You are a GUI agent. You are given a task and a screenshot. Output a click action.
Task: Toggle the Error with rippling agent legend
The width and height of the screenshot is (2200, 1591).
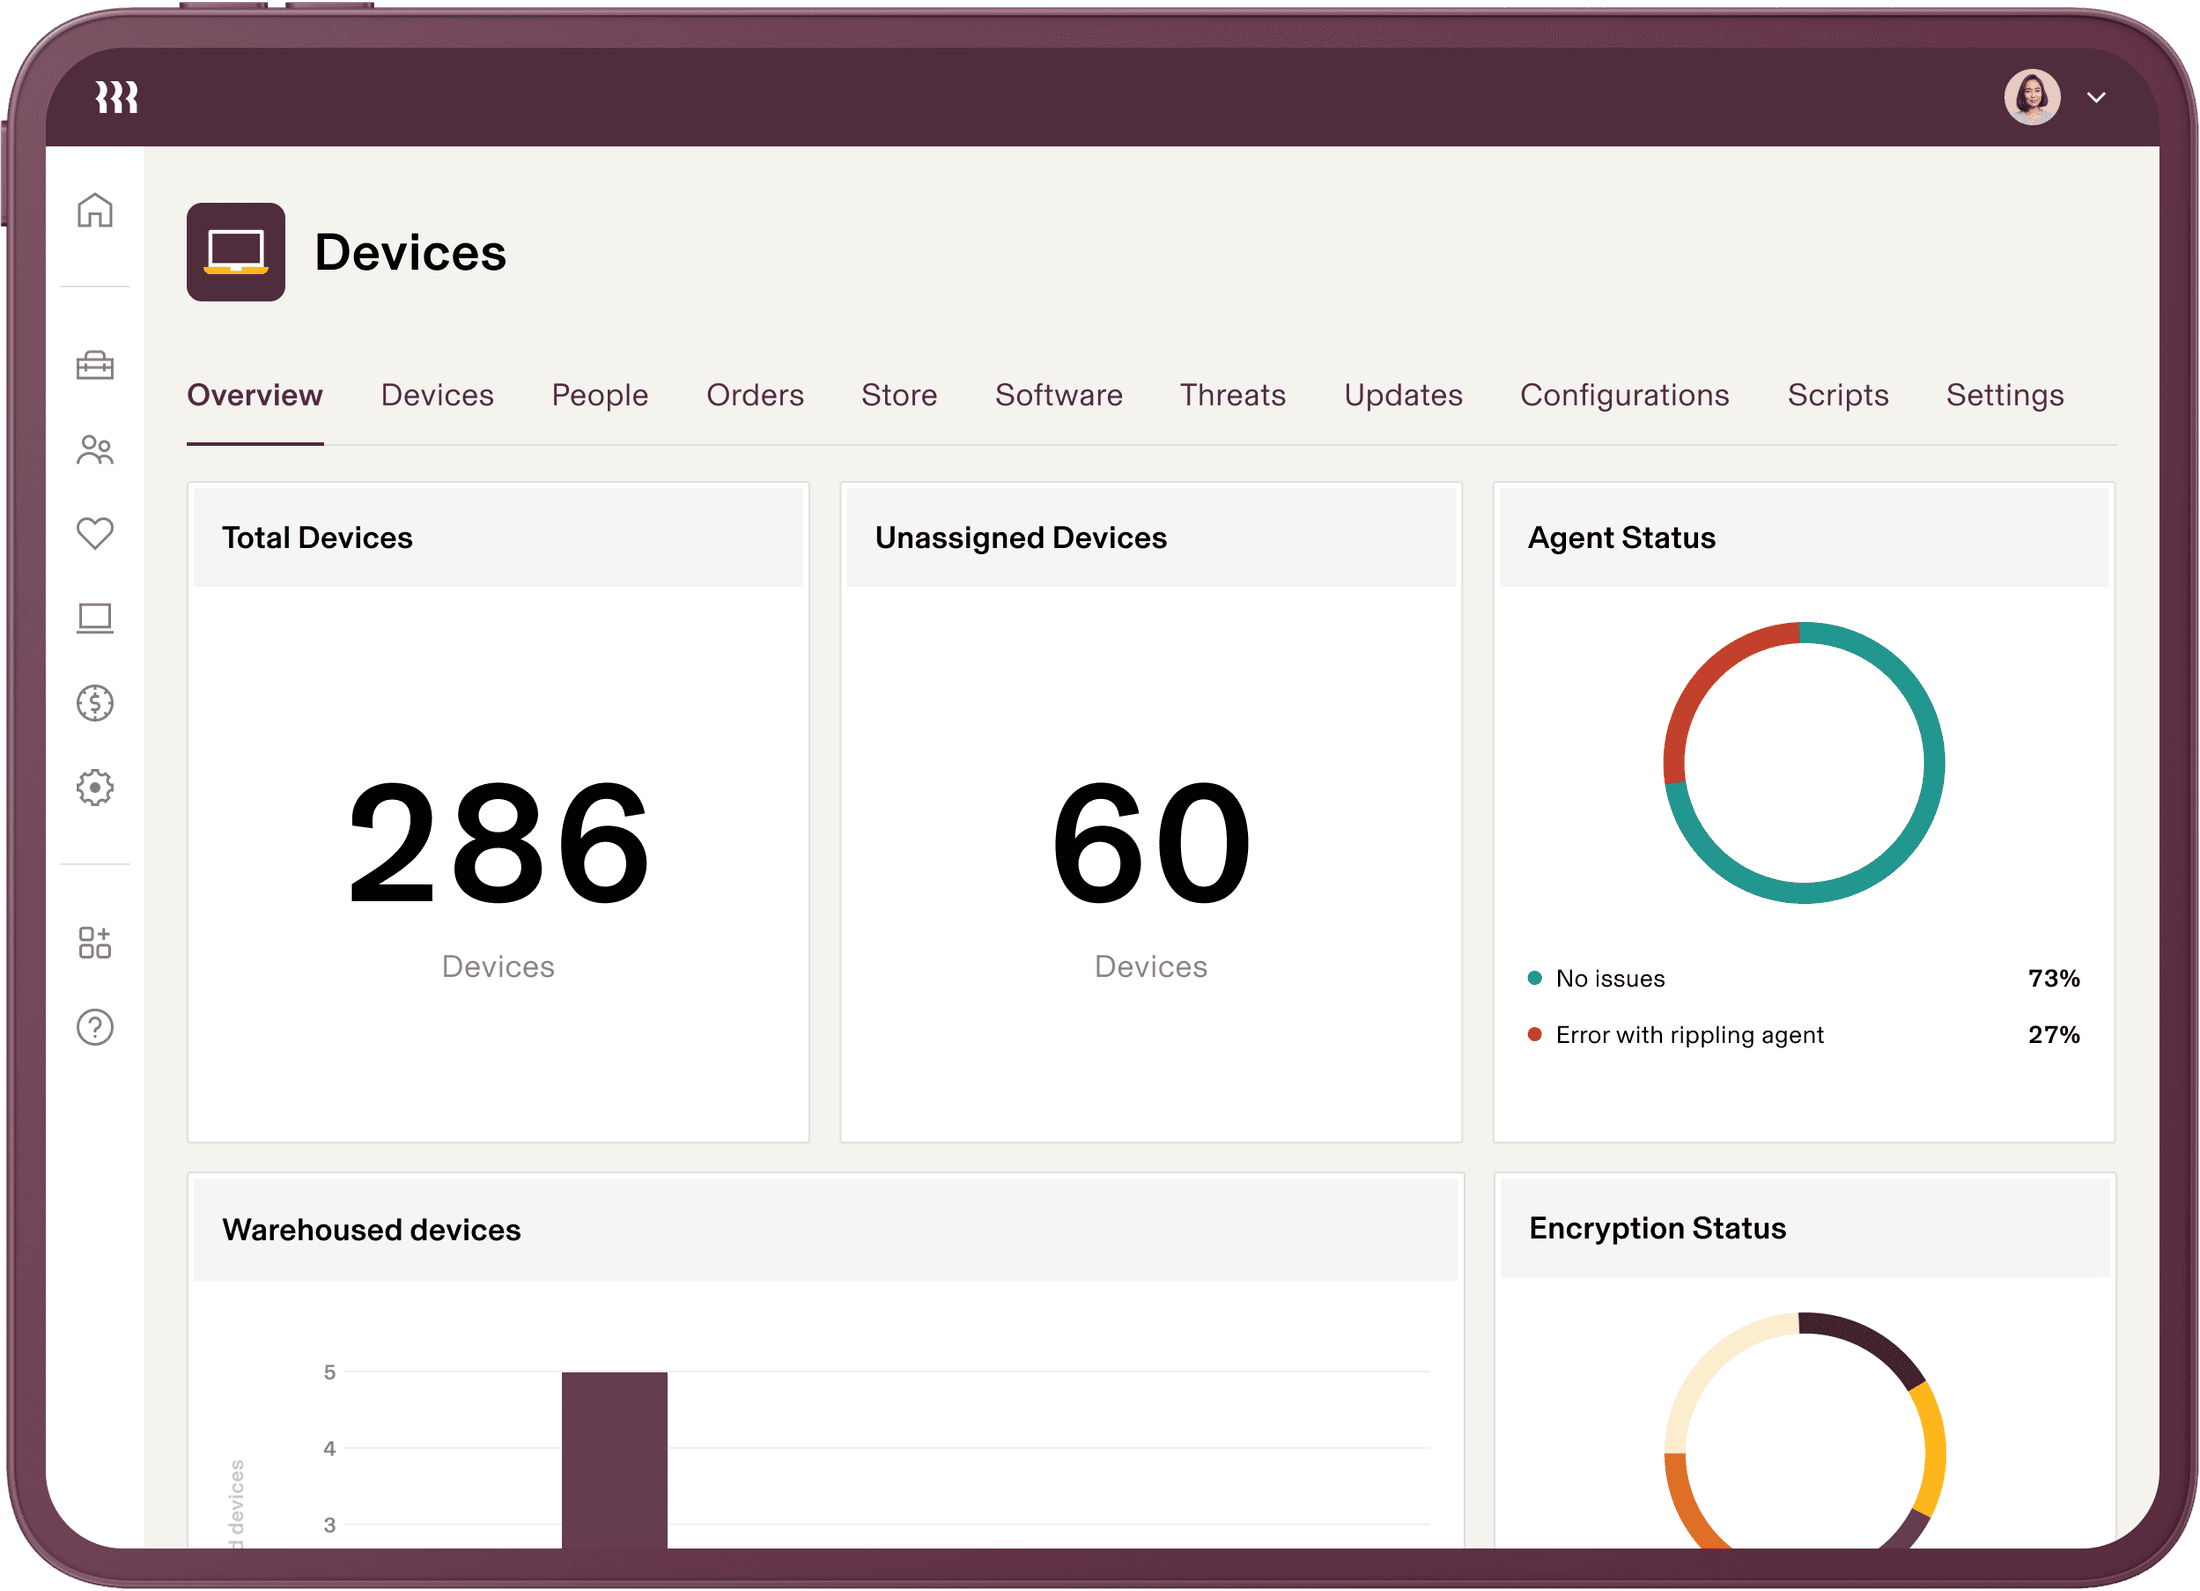1690,1035
